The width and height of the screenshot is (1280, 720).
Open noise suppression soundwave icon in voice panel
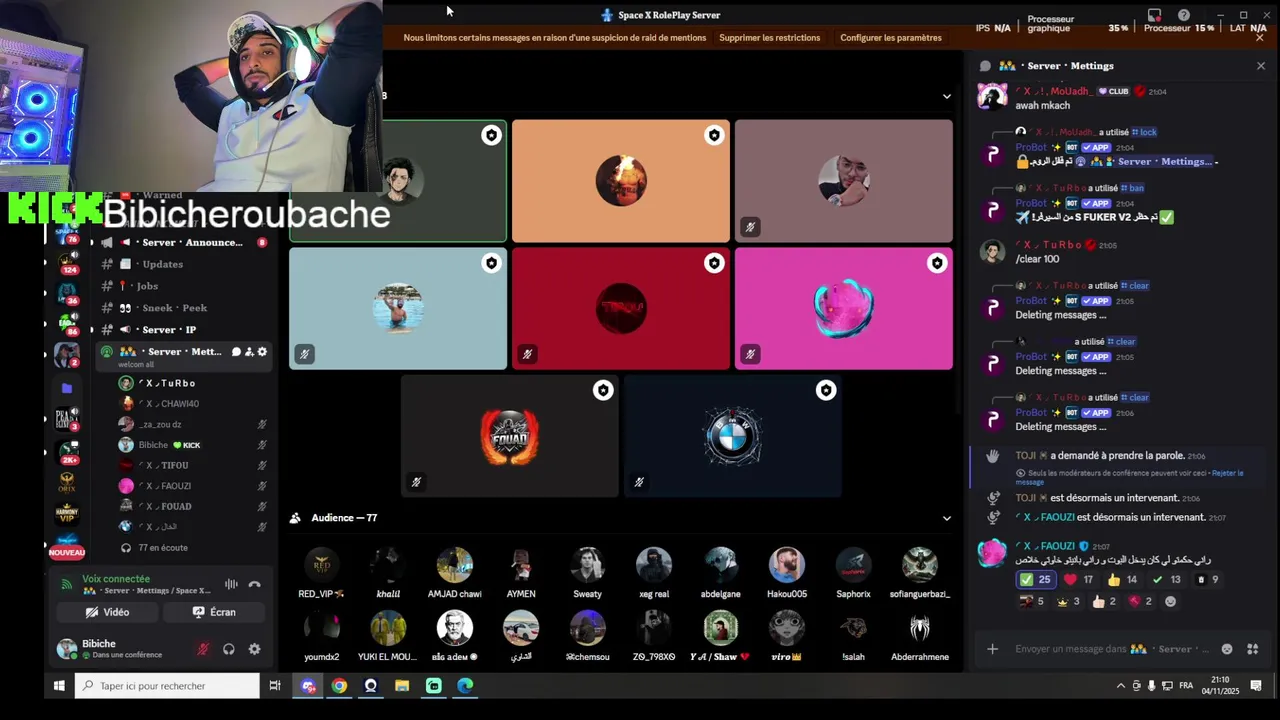point(231,584)
